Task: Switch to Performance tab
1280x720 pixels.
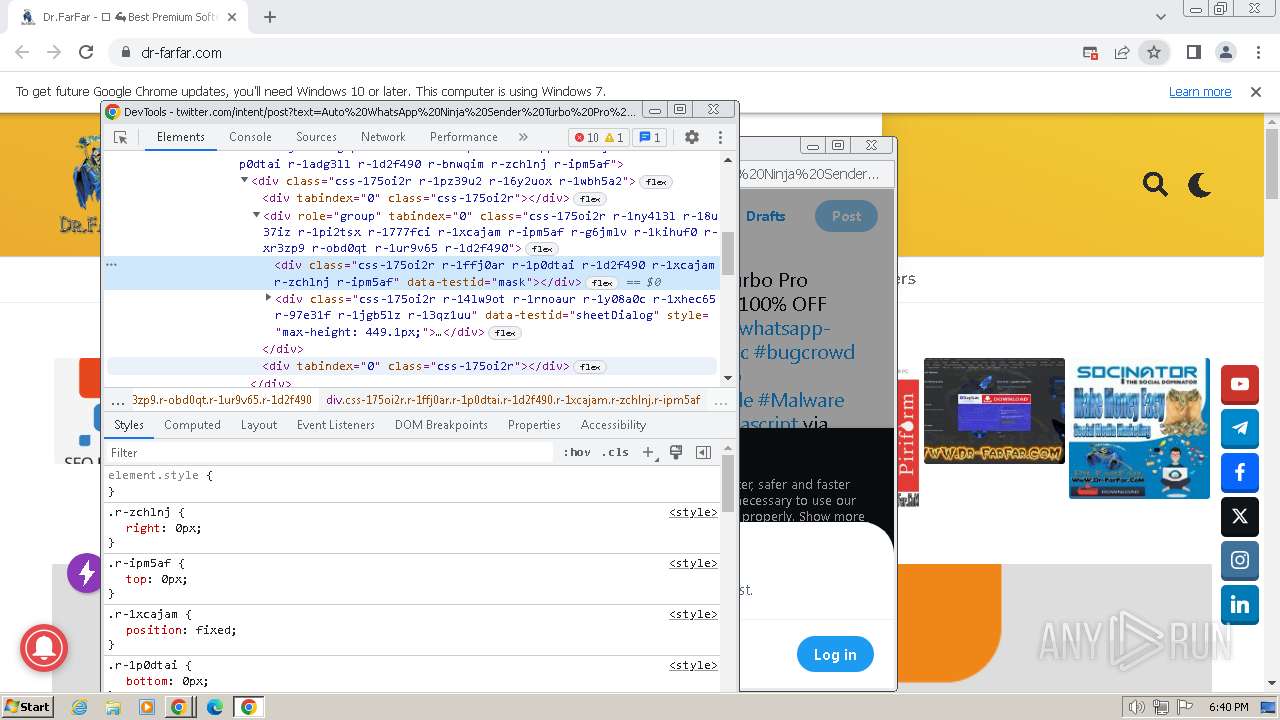Action: pos(464,137)
